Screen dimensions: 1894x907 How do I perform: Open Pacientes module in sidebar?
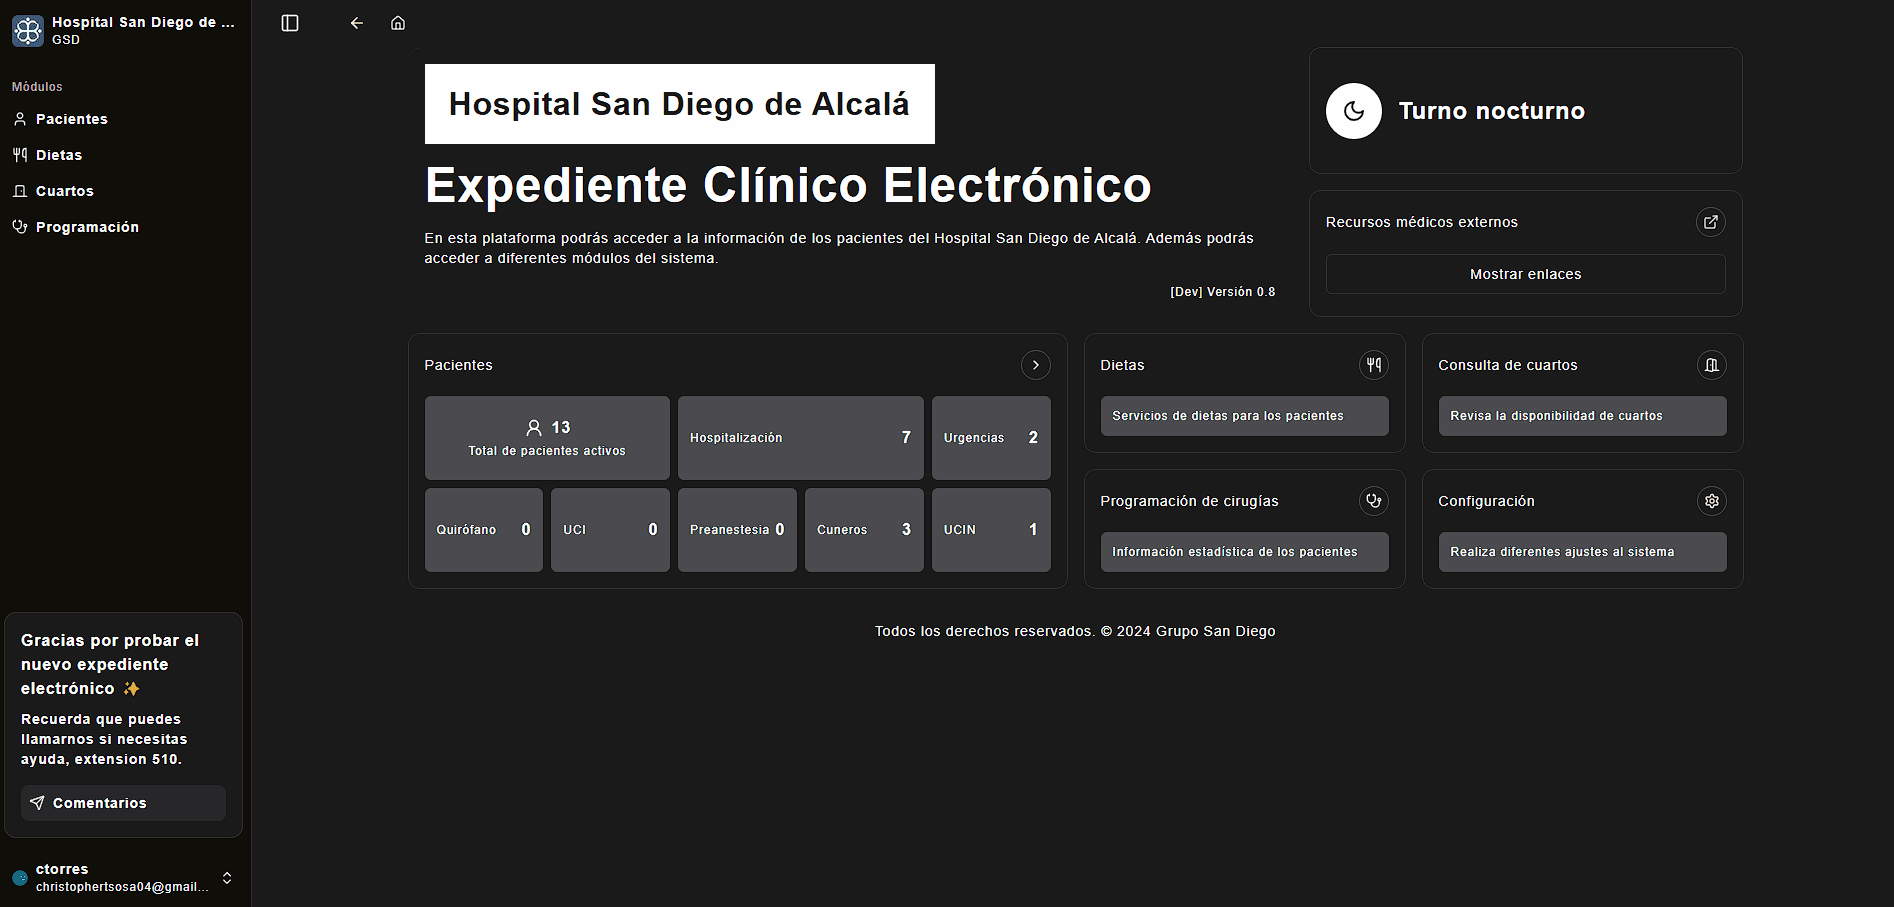125,119
